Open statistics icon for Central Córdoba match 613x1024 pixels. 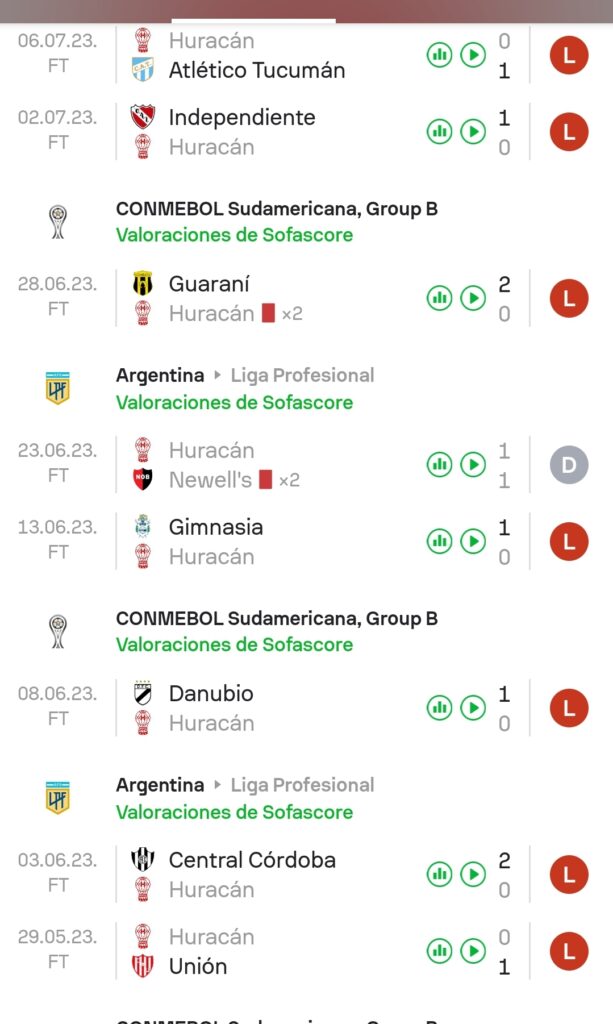coord(439,874)
